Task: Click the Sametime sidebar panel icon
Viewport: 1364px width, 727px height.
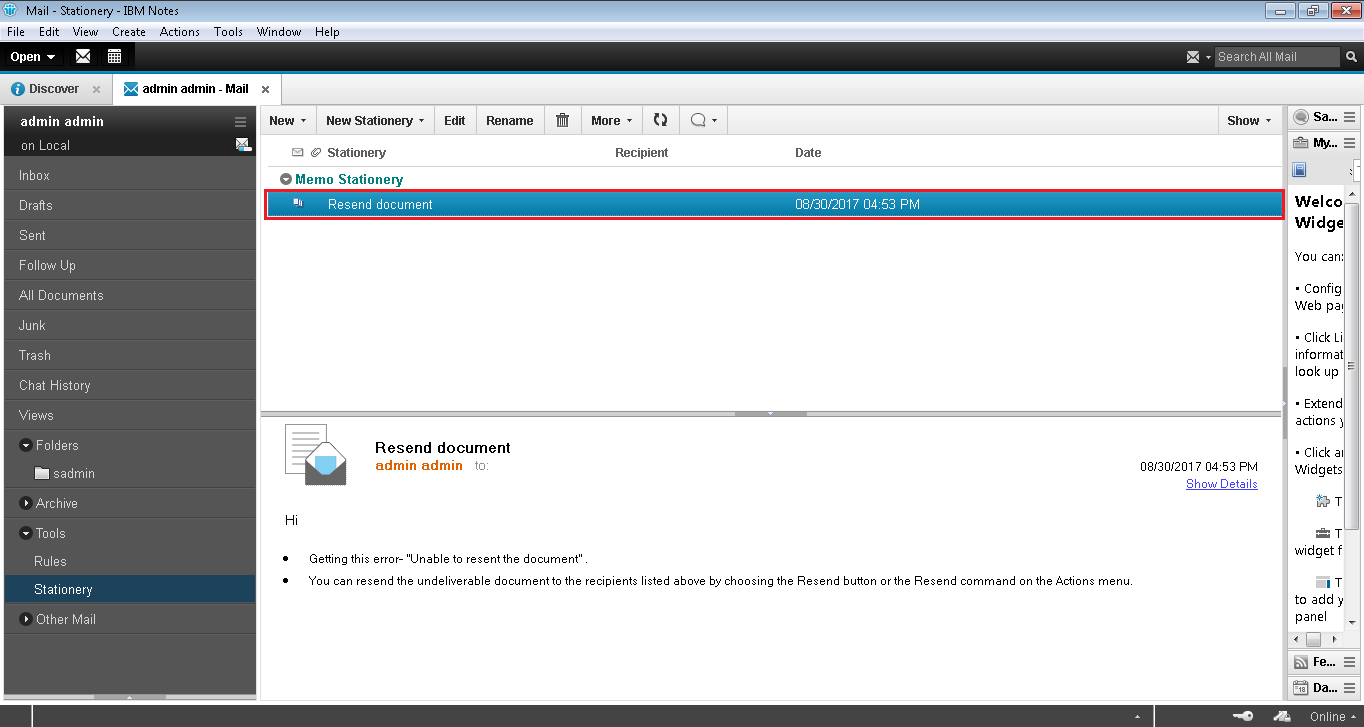Action: point(1301,117)
